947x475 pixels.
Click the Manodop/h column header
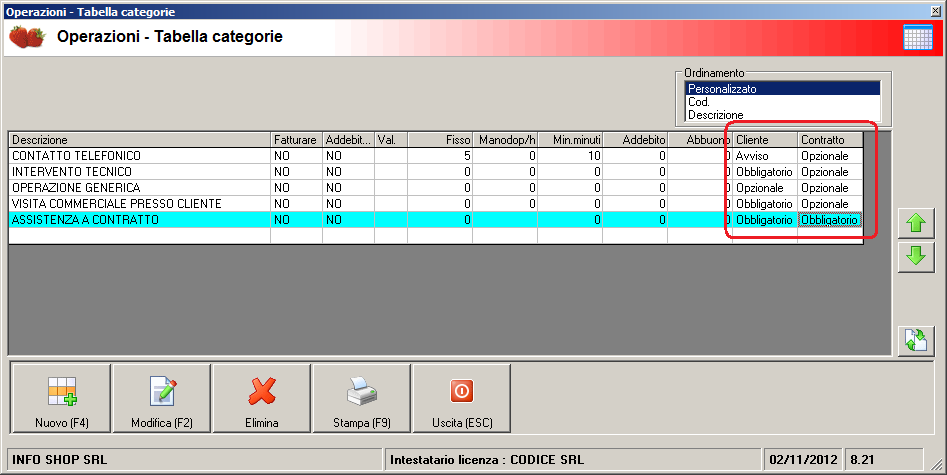pyautogui.click(x=505, y=140)
